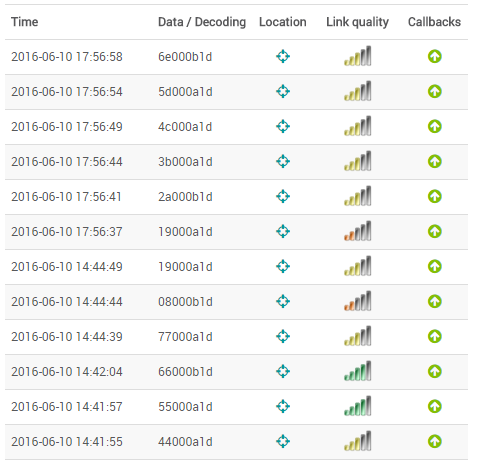Click the Callbacks column header

coord(434,22)
